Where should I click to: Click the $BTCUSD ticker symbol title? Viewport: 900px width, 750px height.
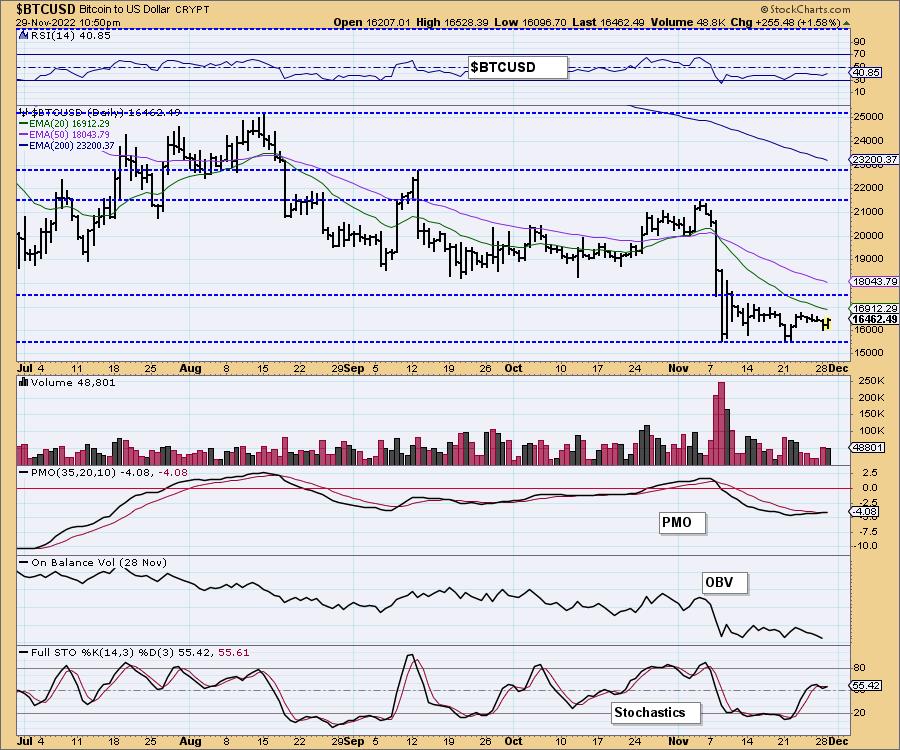point(45,9)
